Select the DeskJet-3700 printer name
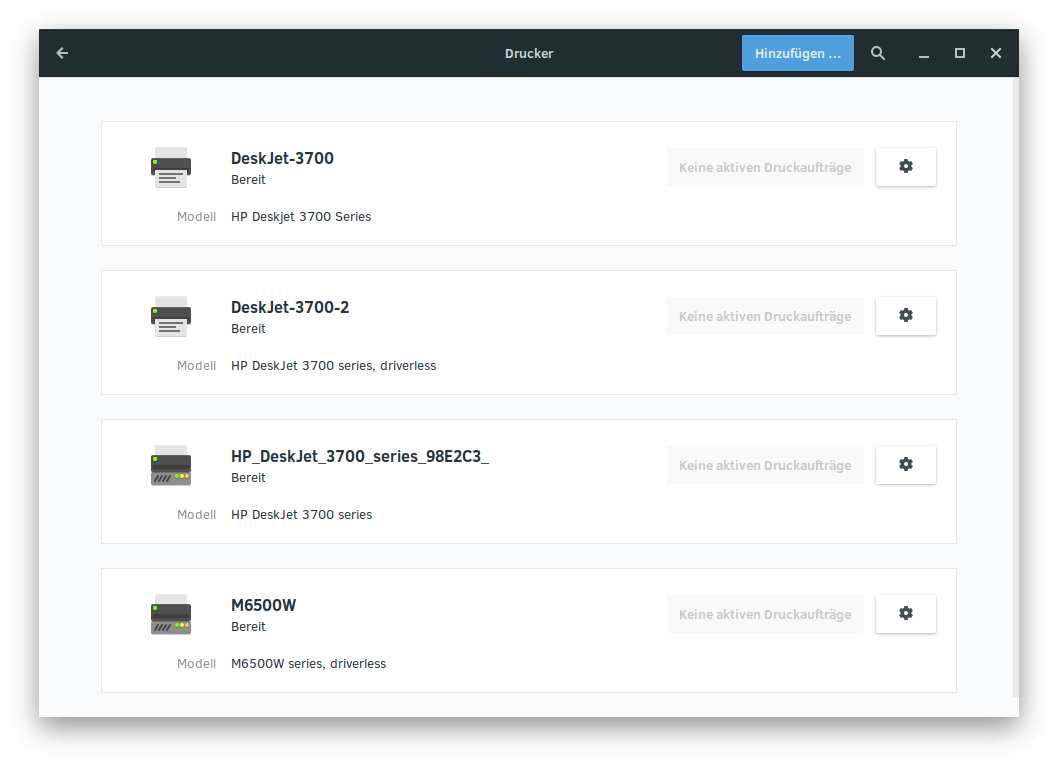1058x766 pixels. (x=282, y=158)
